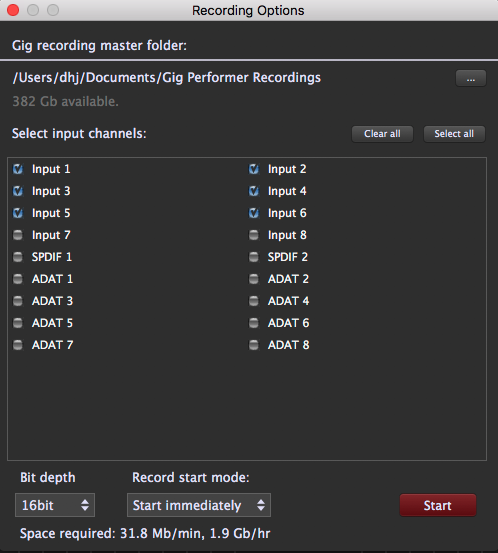This screenshot has height=553, width=498.
Task: Click the Select all button
Action: (x=454, y=134)
